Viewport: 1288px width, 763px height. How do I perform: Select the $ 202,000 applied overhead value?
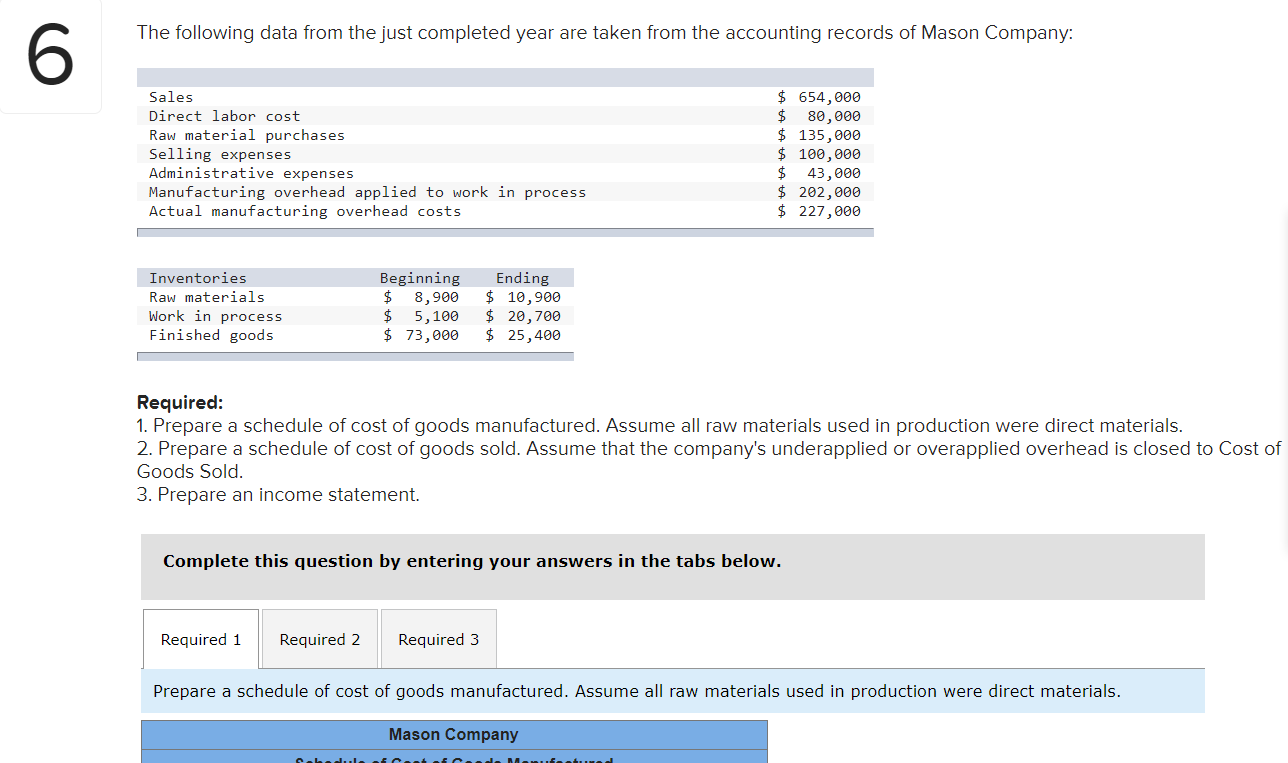(x=819, y=192)
